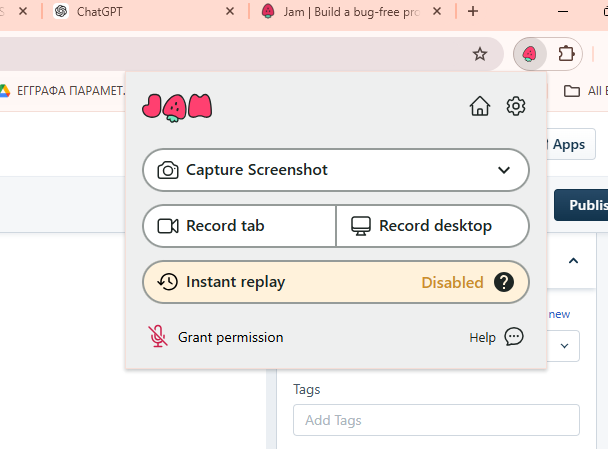Click Capture Screenshot button
Viewport: 608px width, 449px height.
[336, 170]
